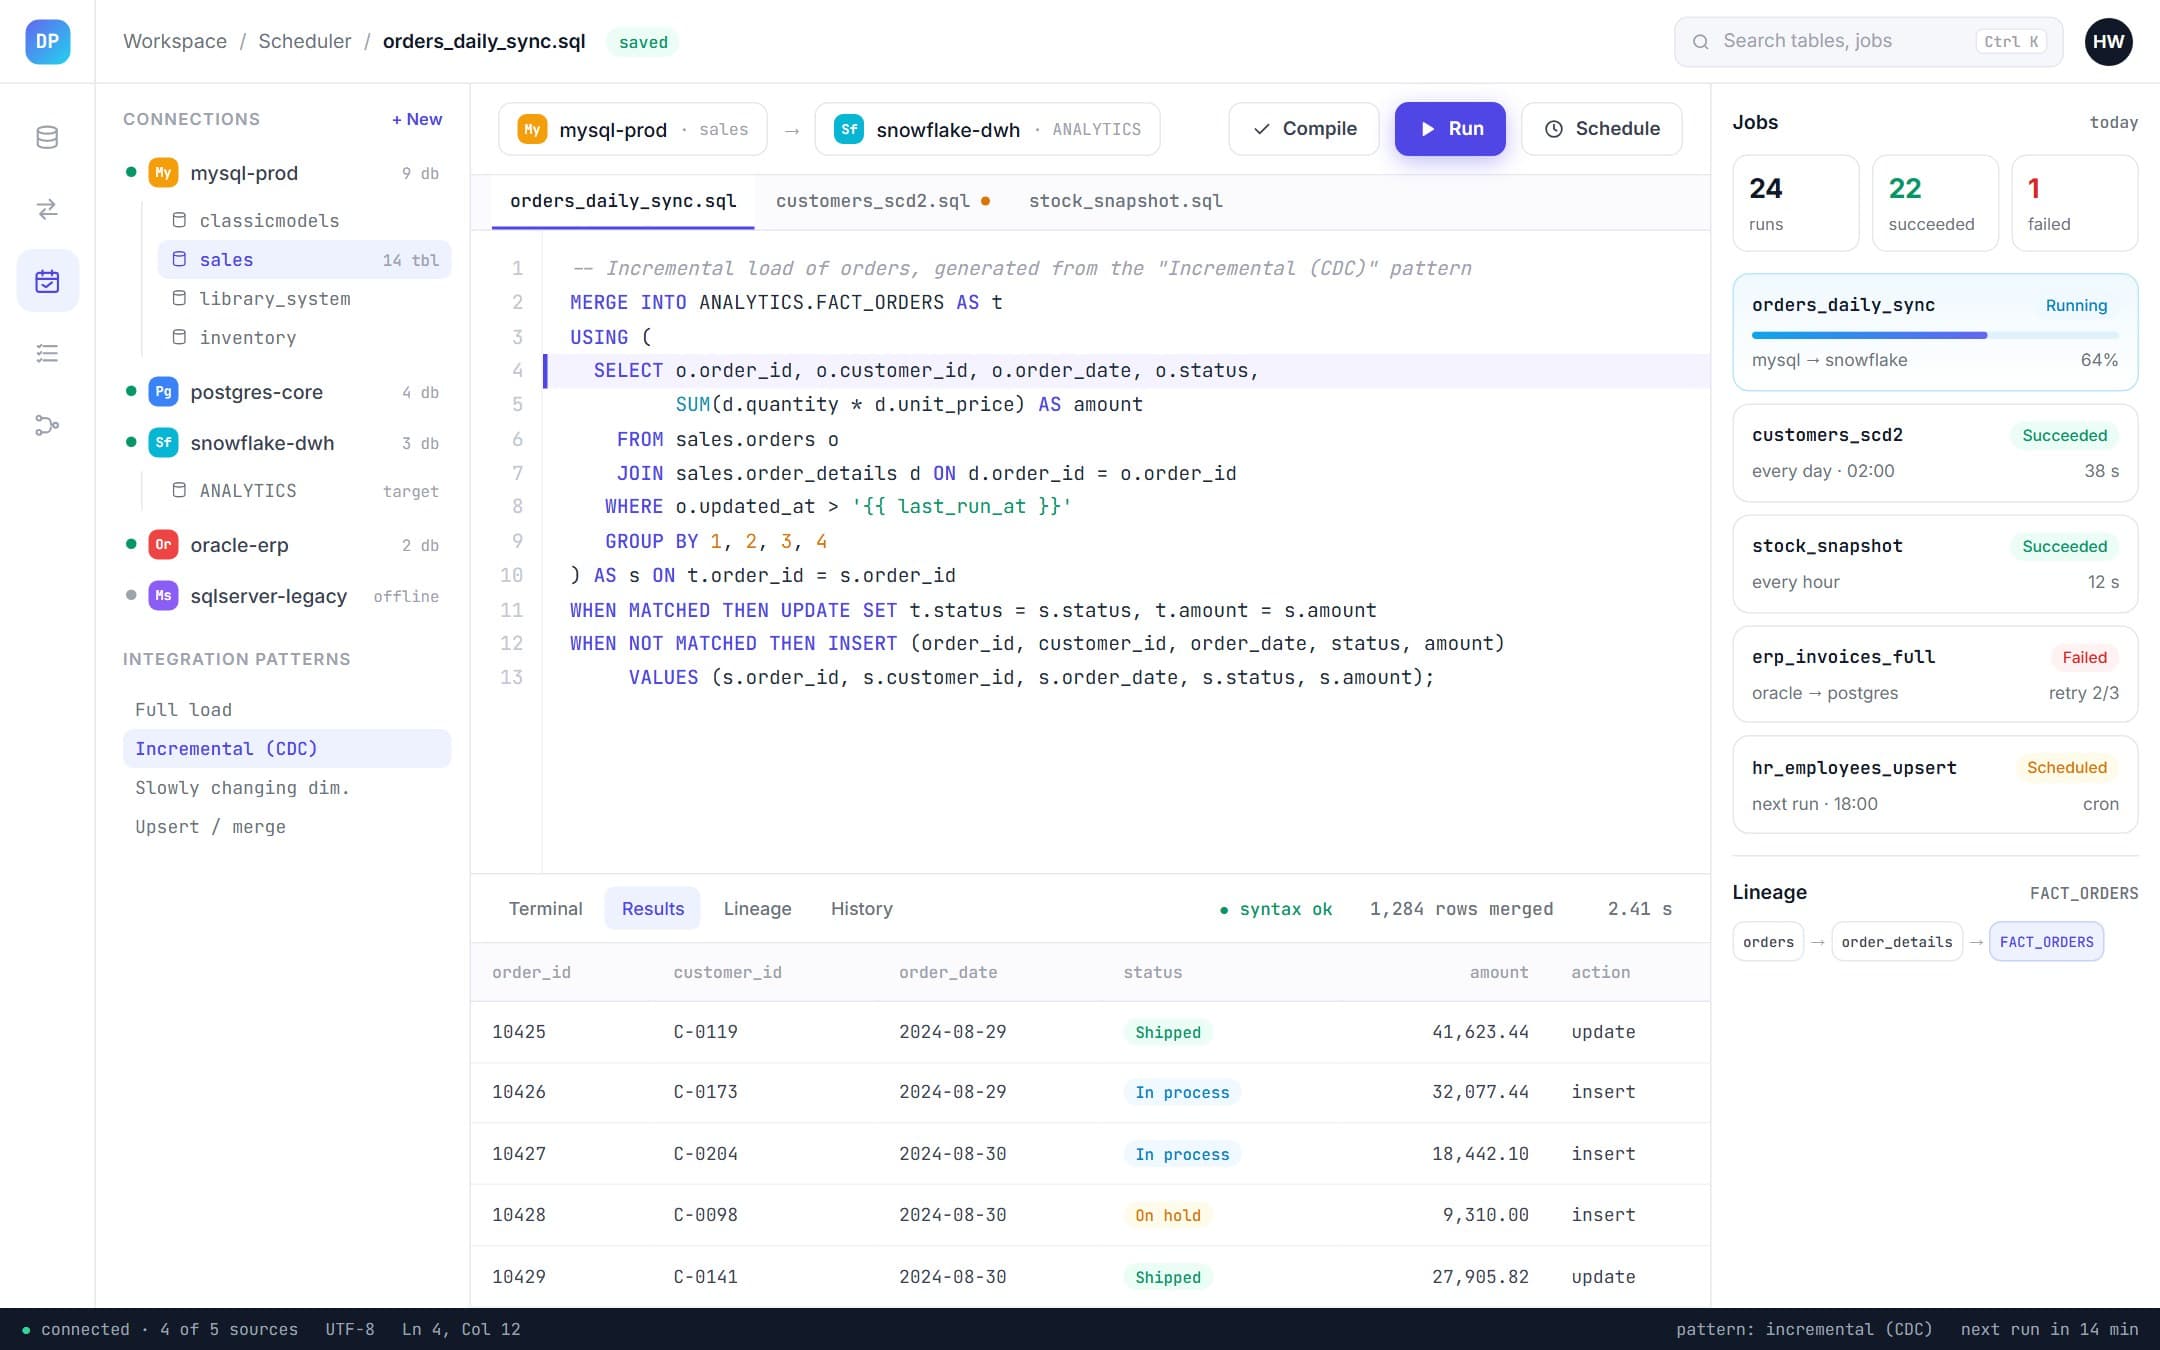Screen dimensions: 2160x1350
Task: Open the snowflake-dwh ANALYTICS target selector
Action: (x=987, y=129)
